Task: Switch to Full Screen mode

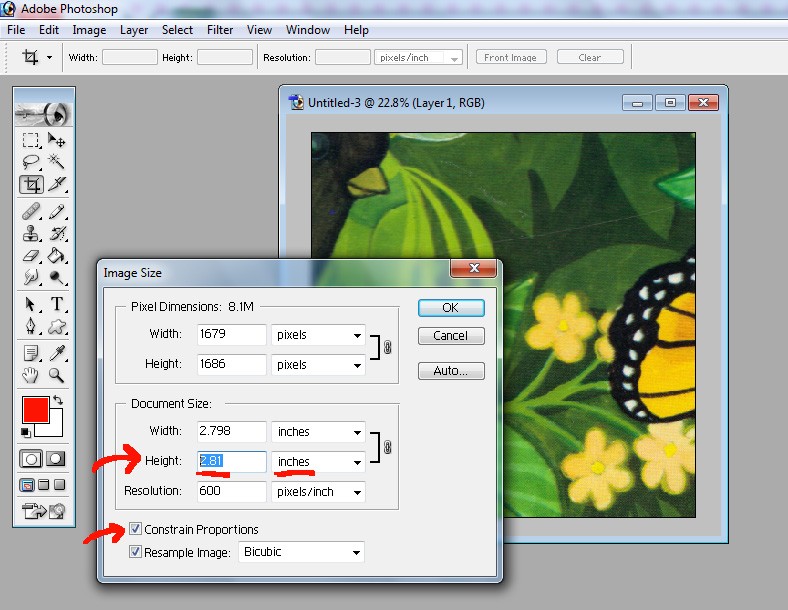Action: click(60, 485)
